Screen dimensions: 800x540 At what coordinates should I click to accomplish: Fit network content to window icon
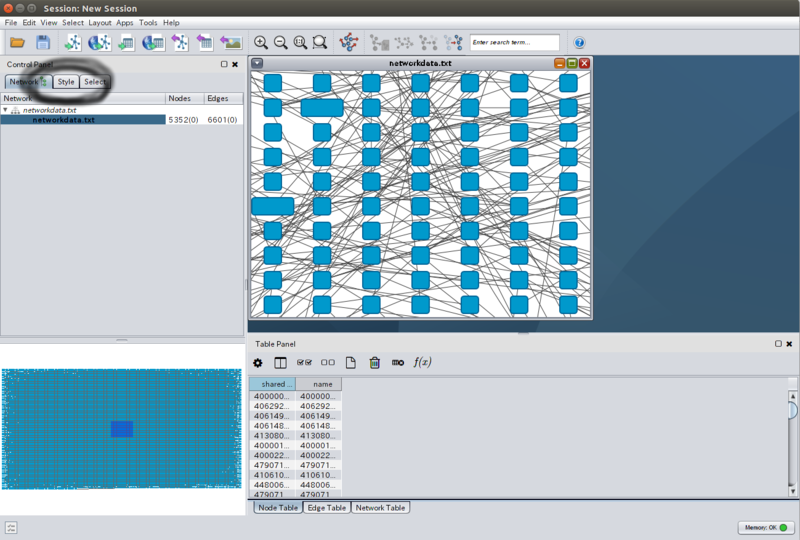click(x=300, y=42)
